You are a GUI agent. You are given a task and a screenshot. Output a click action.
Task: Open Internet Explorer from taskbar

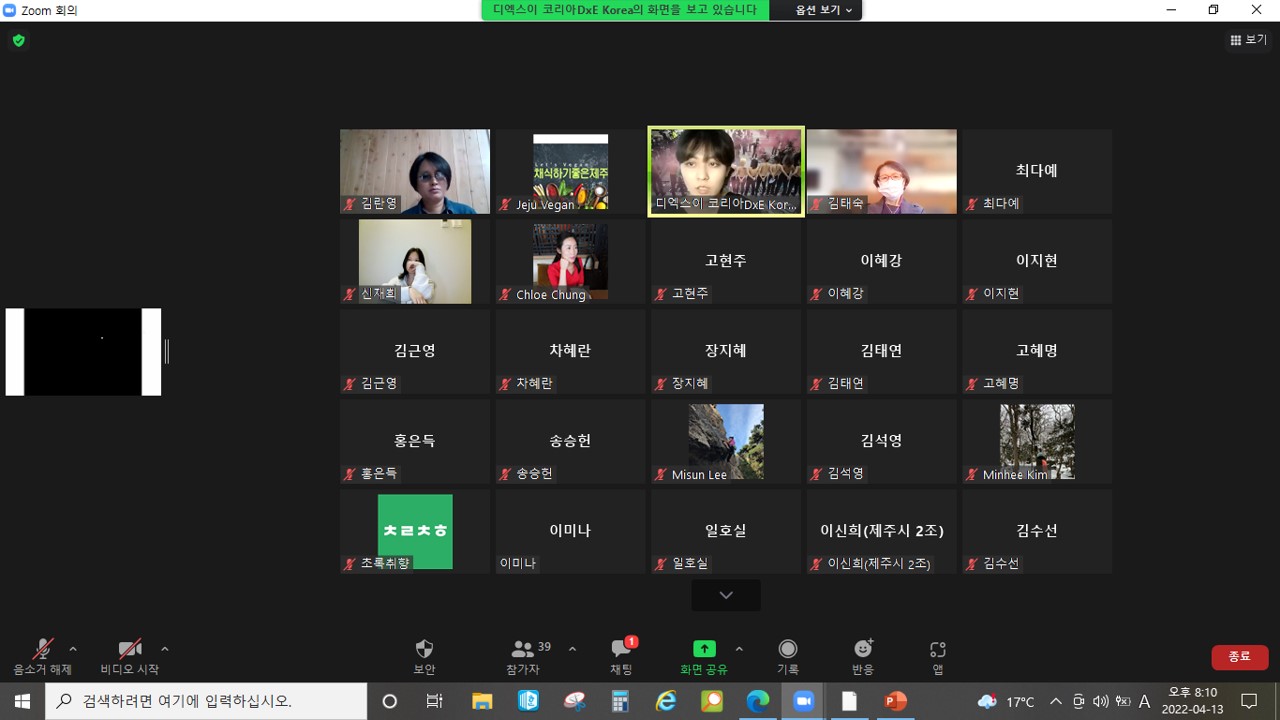click(666, 701)
